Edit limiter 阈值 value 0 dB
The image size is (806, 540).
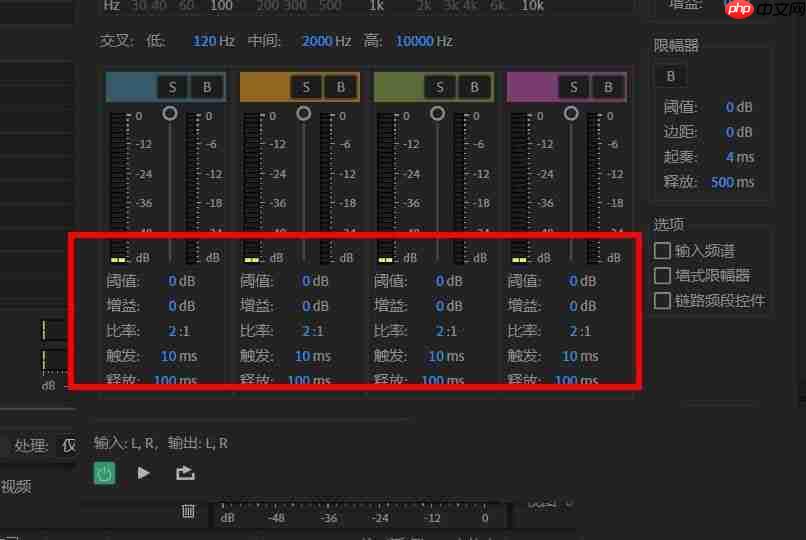739,107
